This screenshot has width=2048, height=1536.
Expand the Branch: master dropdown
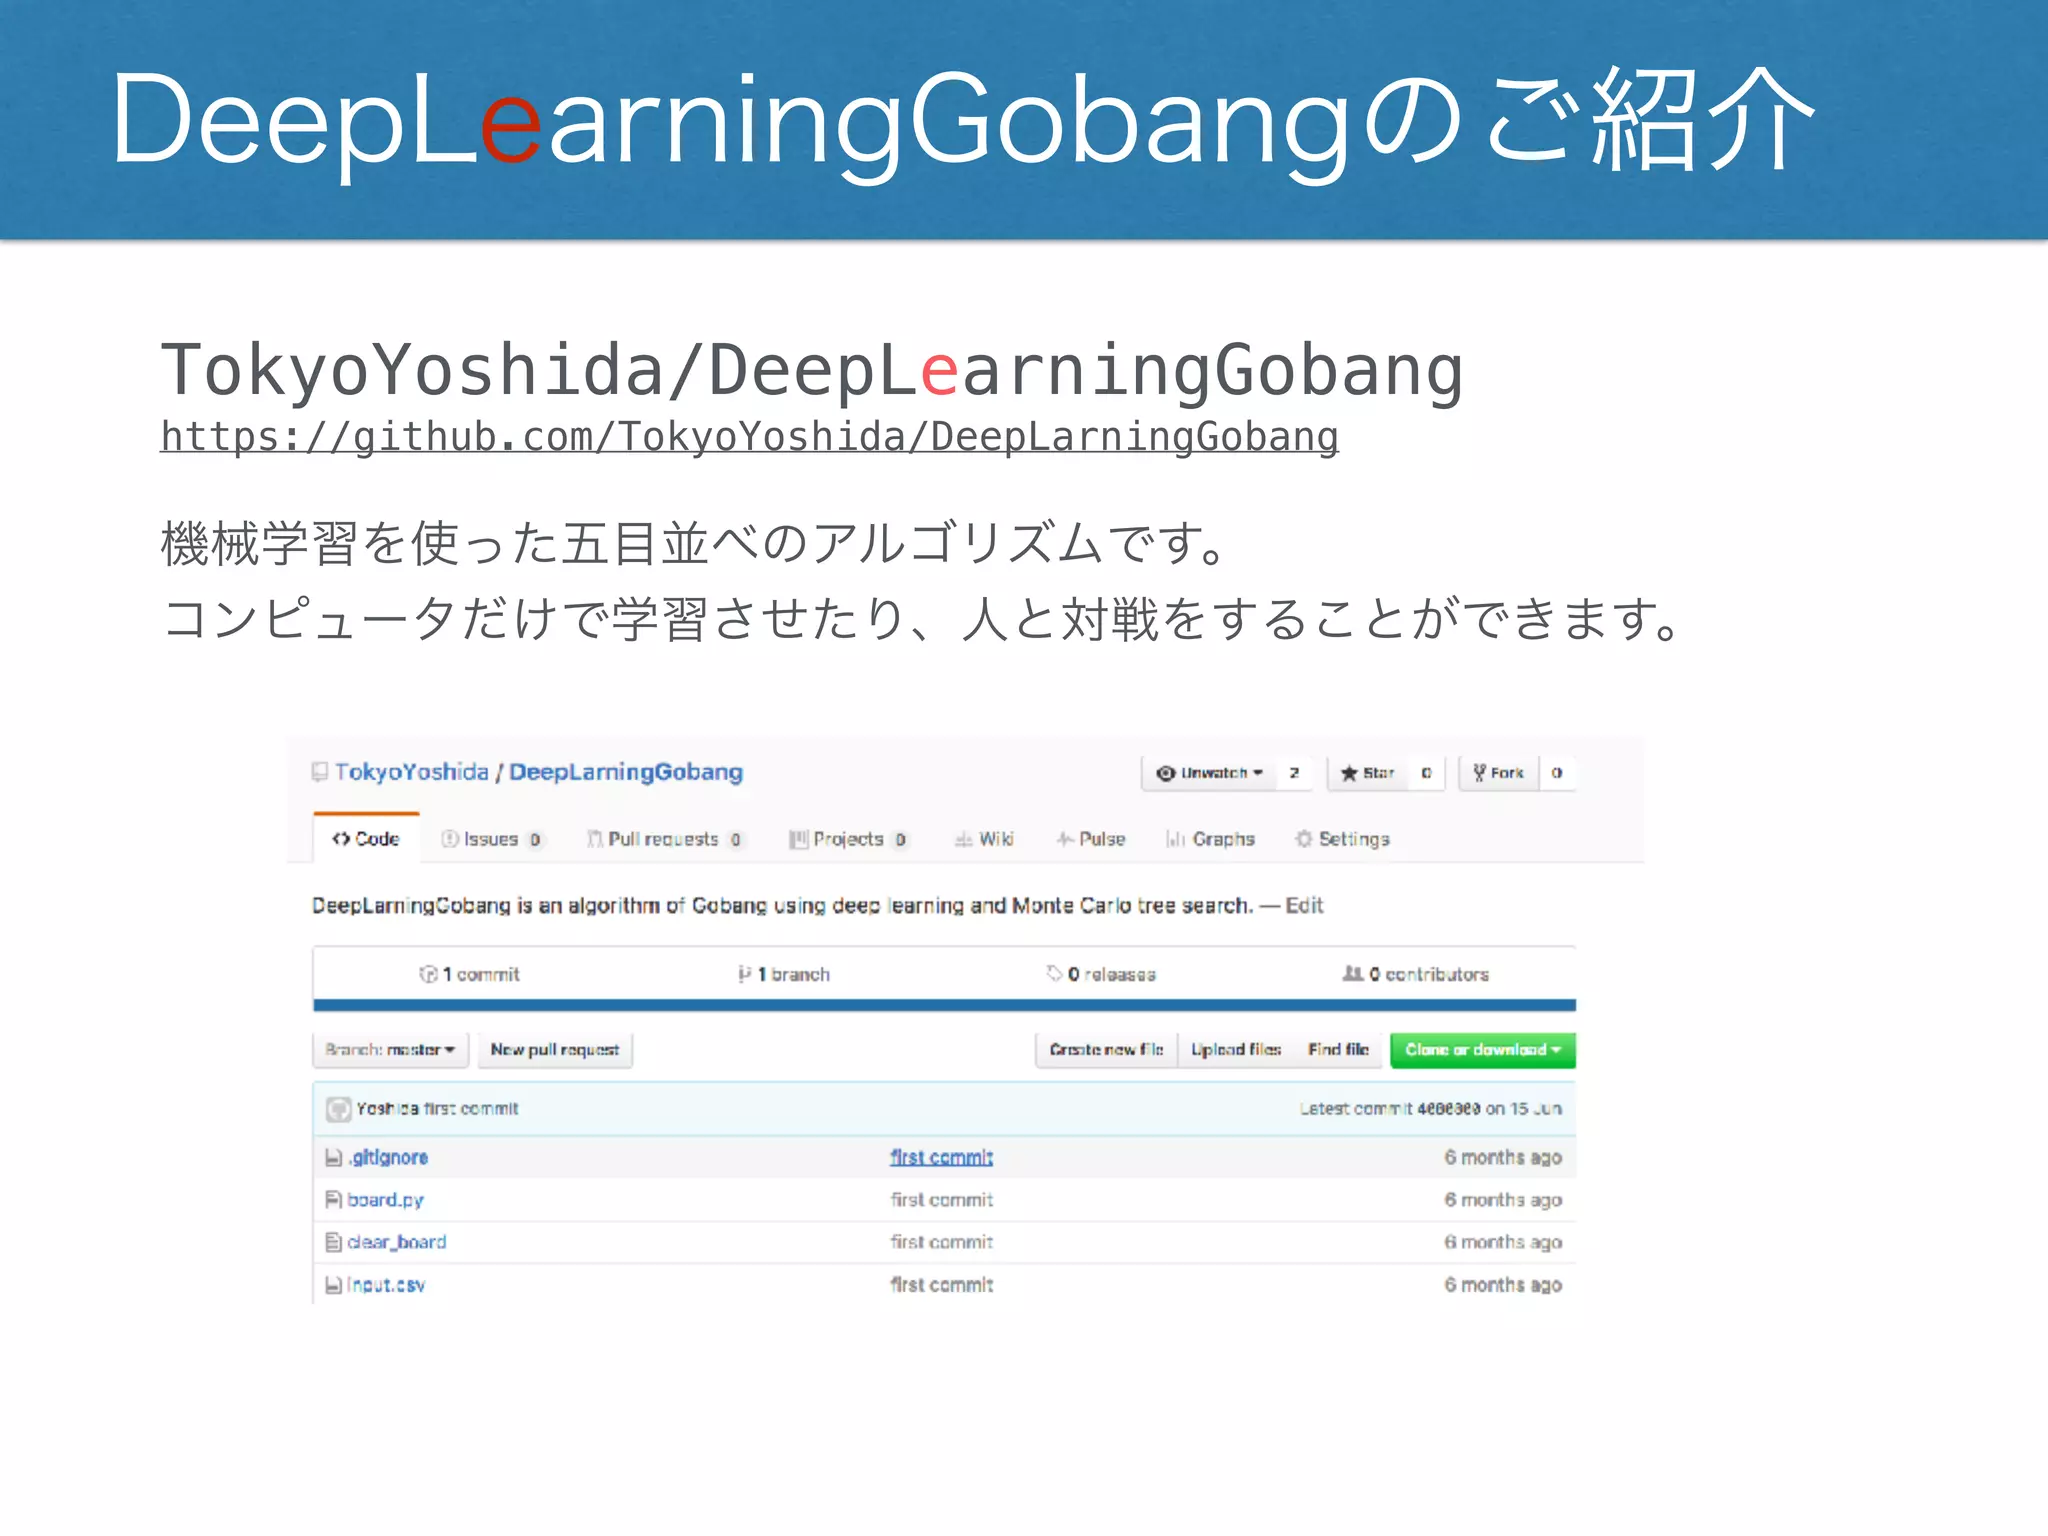pos(390,1050)
